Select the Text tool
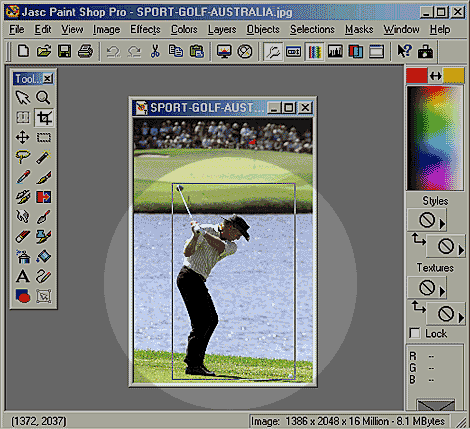The width and height of the screenshot is (470, 429). 23,276
